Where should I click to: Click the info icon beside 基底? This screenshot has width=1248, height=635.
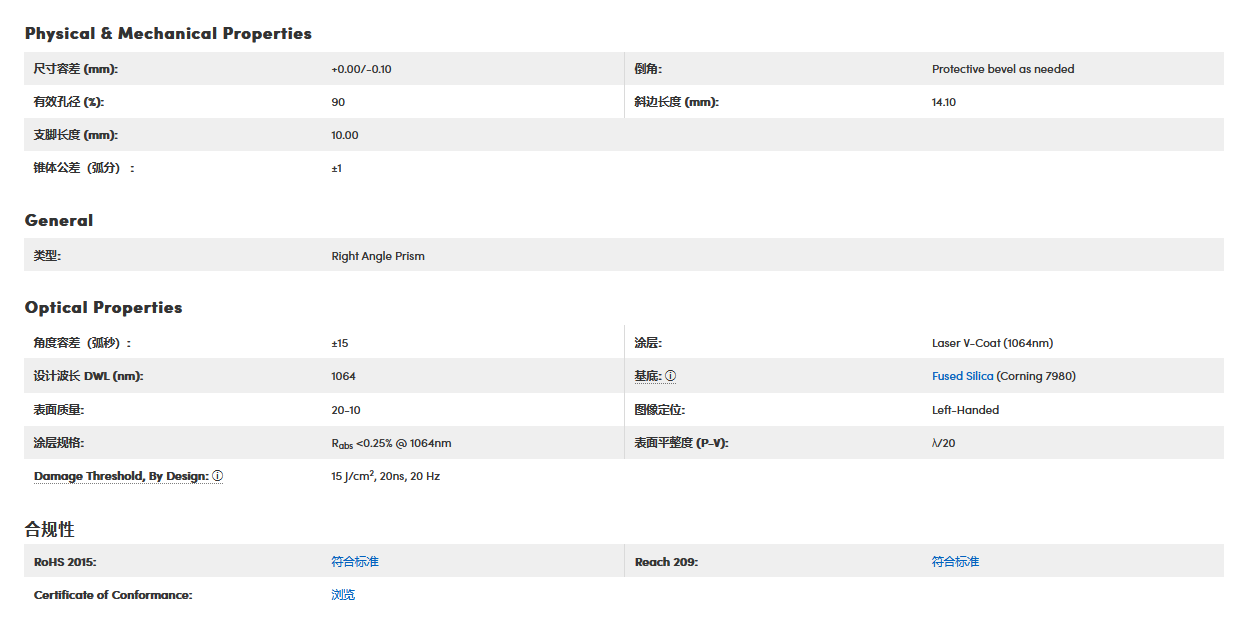pos(671,376)
